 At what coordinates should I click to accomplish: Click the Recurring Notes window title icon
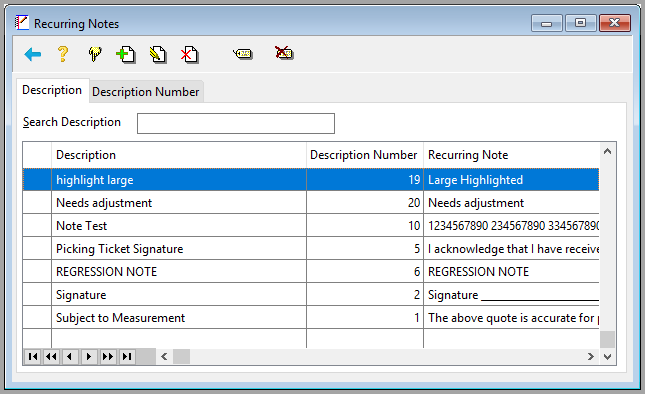coord(22,23)
